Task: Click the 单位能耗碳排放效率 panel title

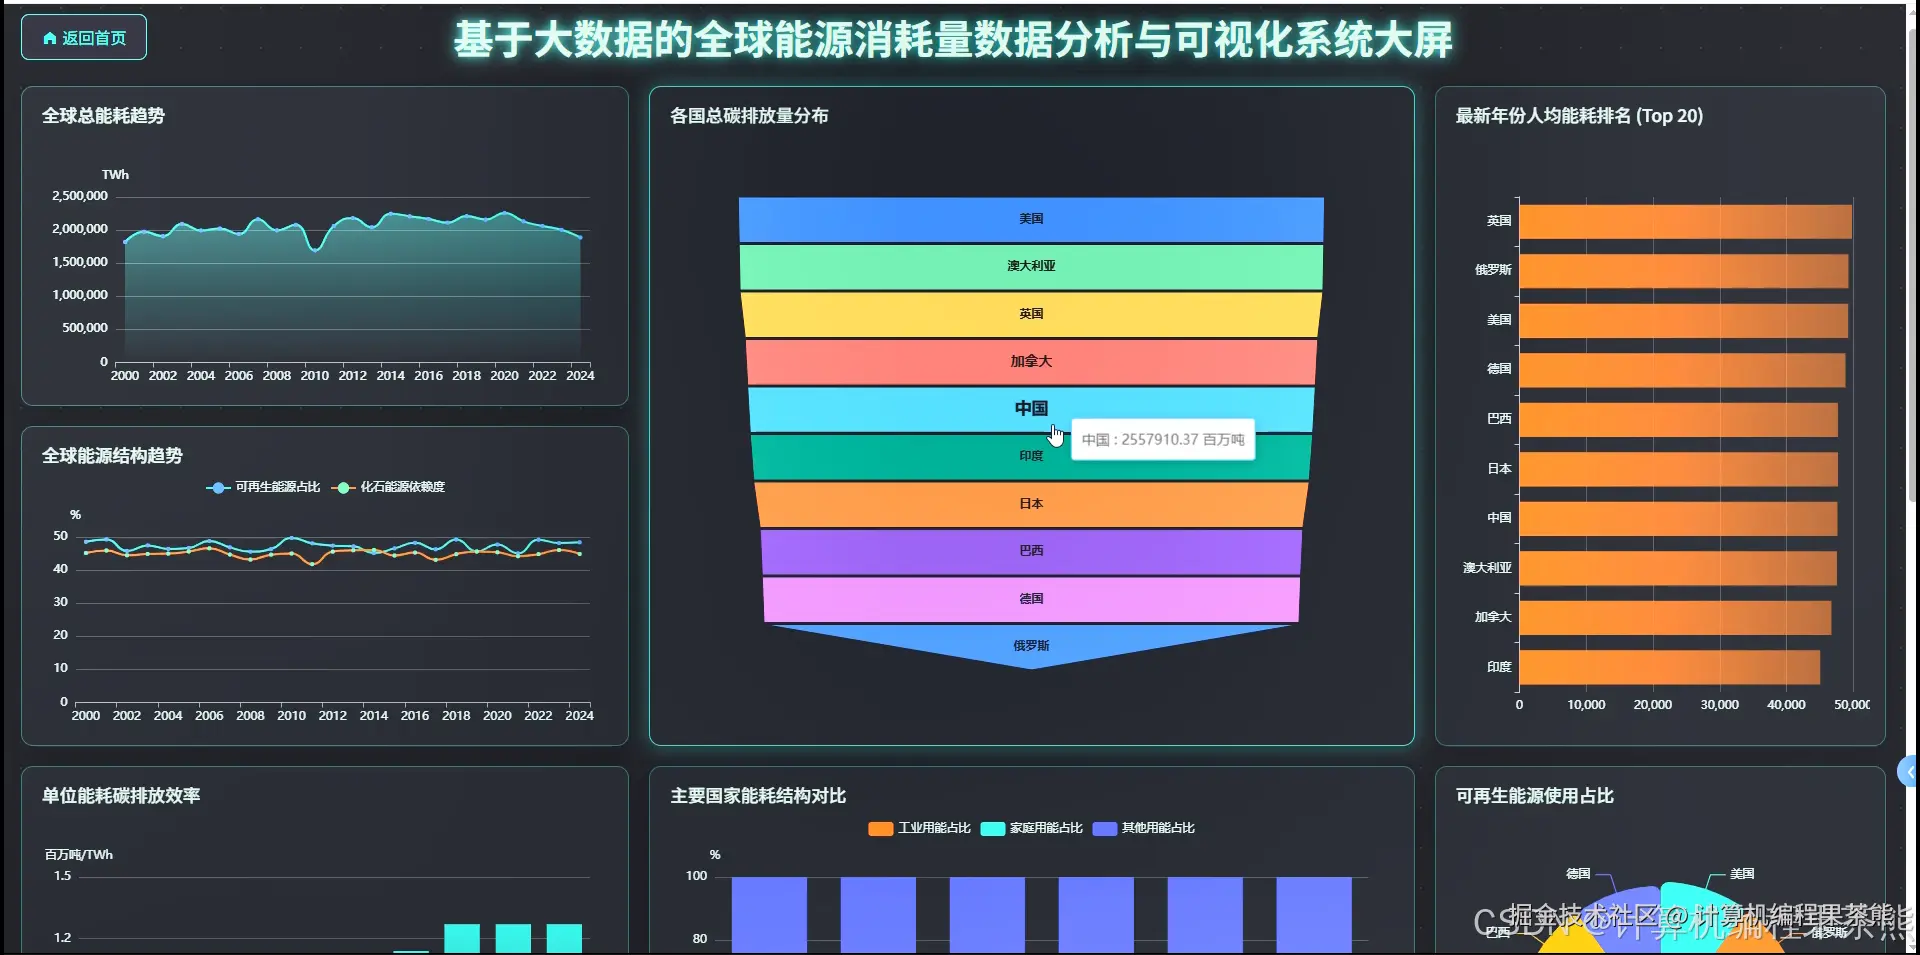Action: click(121, 796)
